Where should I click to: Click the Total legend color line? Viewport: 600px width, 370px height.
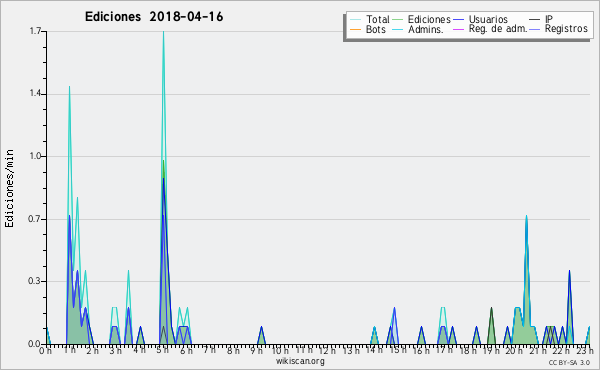pyautogui.click(x=355, y=20)
